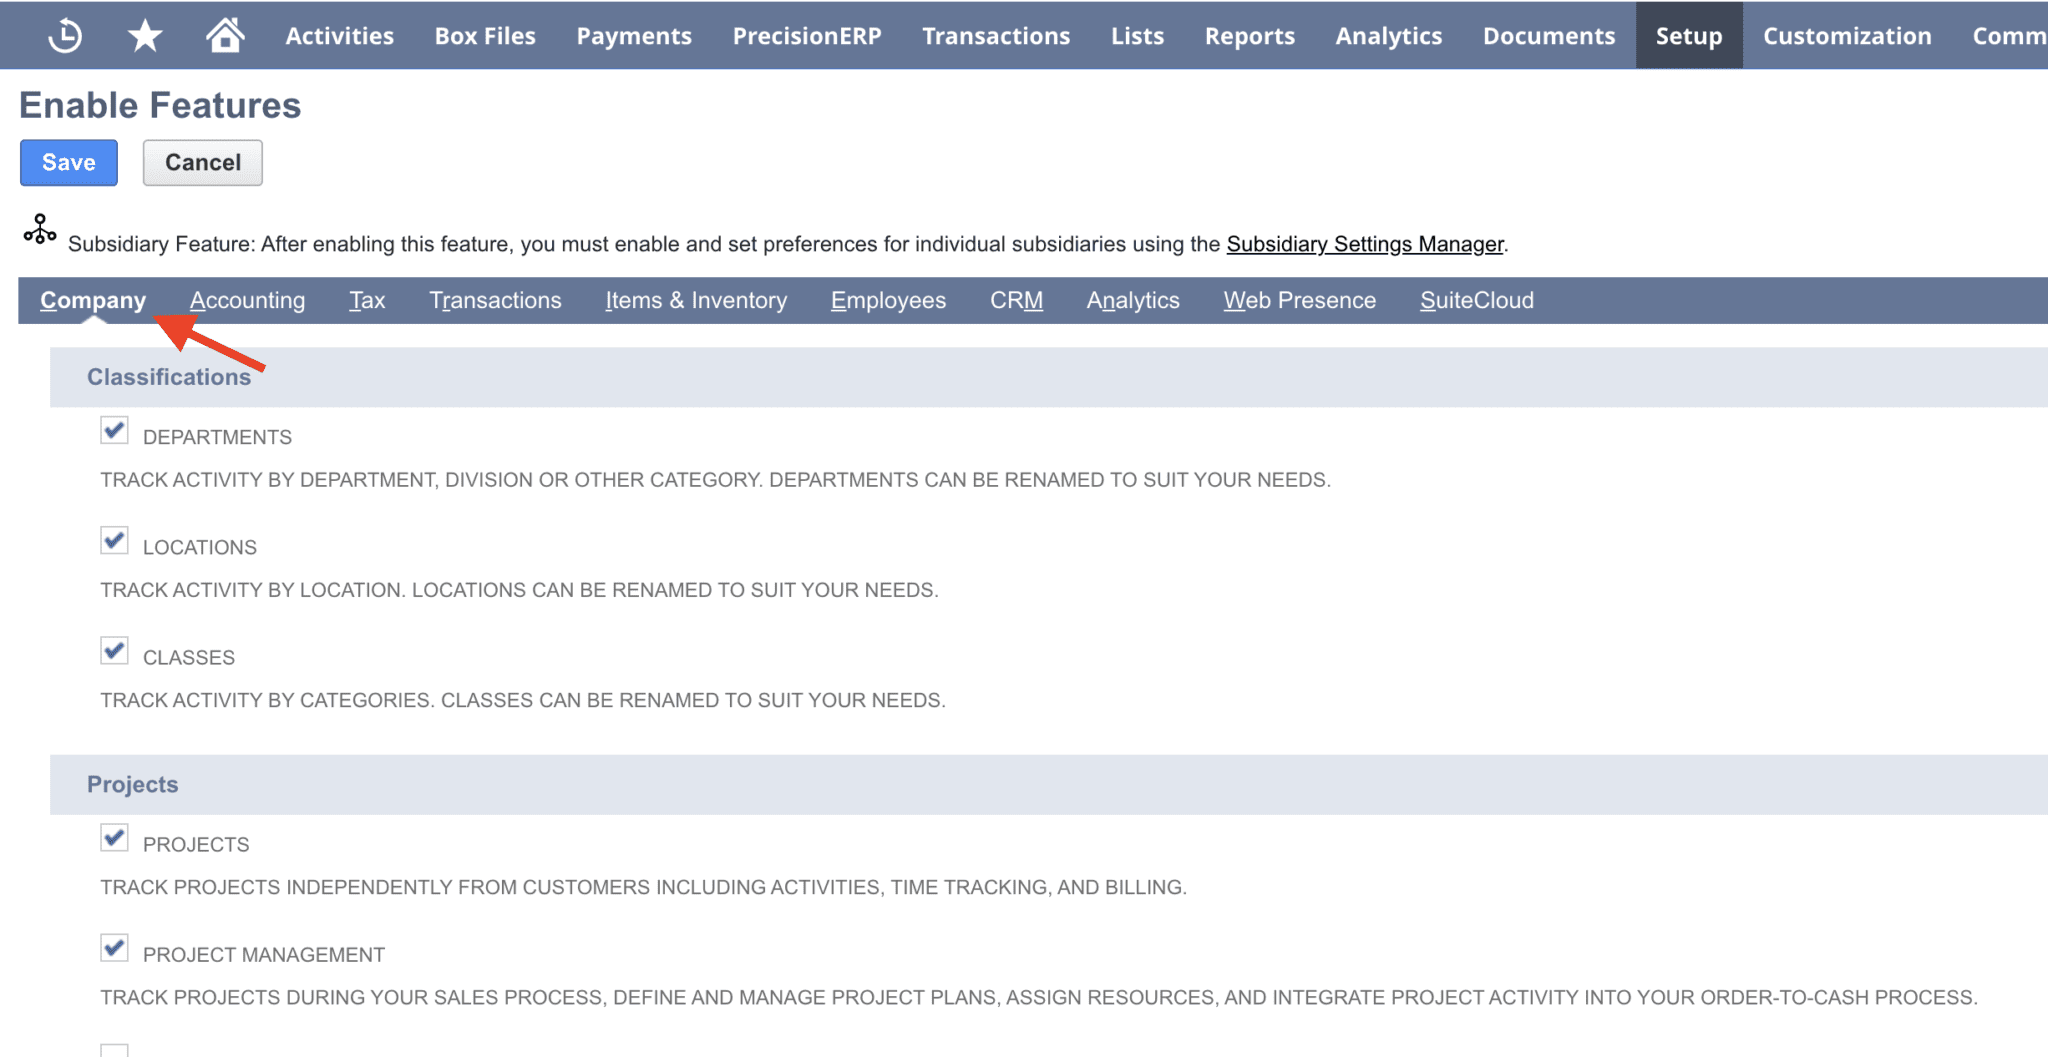2048x1057 pixels.
Task: Disable the Projects feature
Action: [113, 837]
